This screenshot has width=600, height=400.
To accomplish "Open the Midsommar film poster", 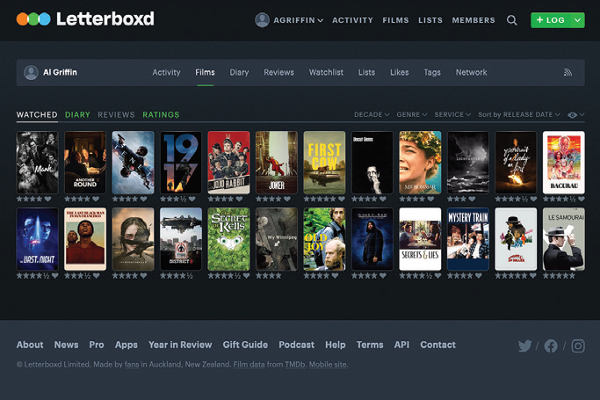I will 420,162.
